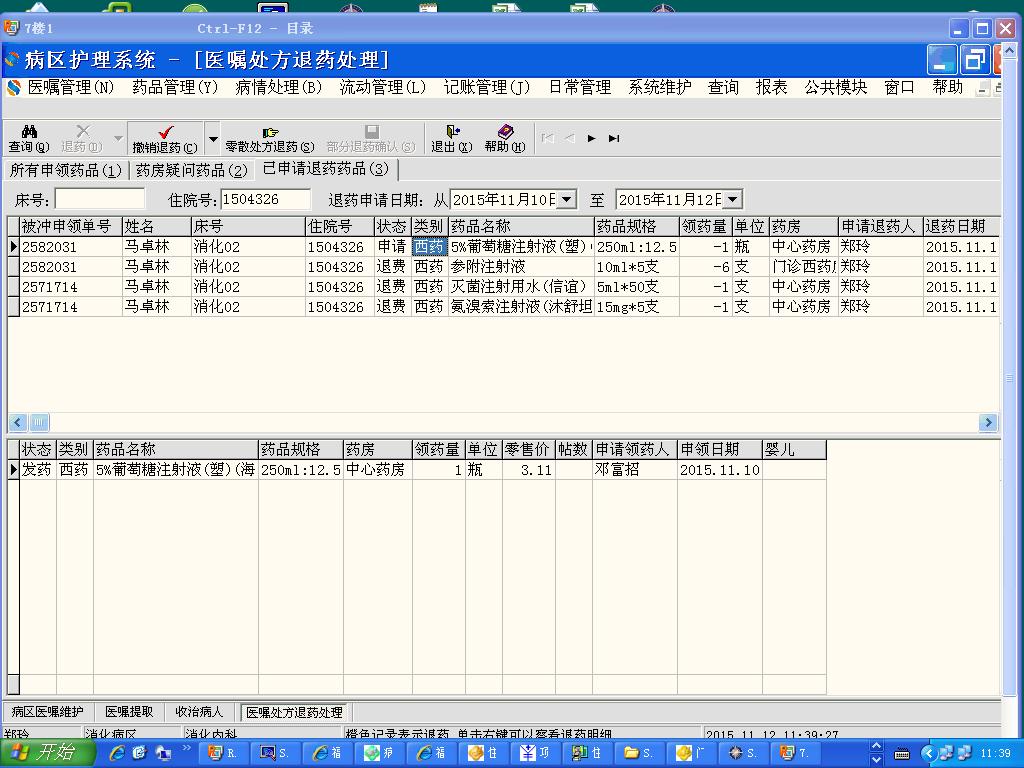Select row with 灭菌注射用水(信谊)
The height and width of the screenshot is (768, 1024).
pyautogui.click(x=503, y=287)
